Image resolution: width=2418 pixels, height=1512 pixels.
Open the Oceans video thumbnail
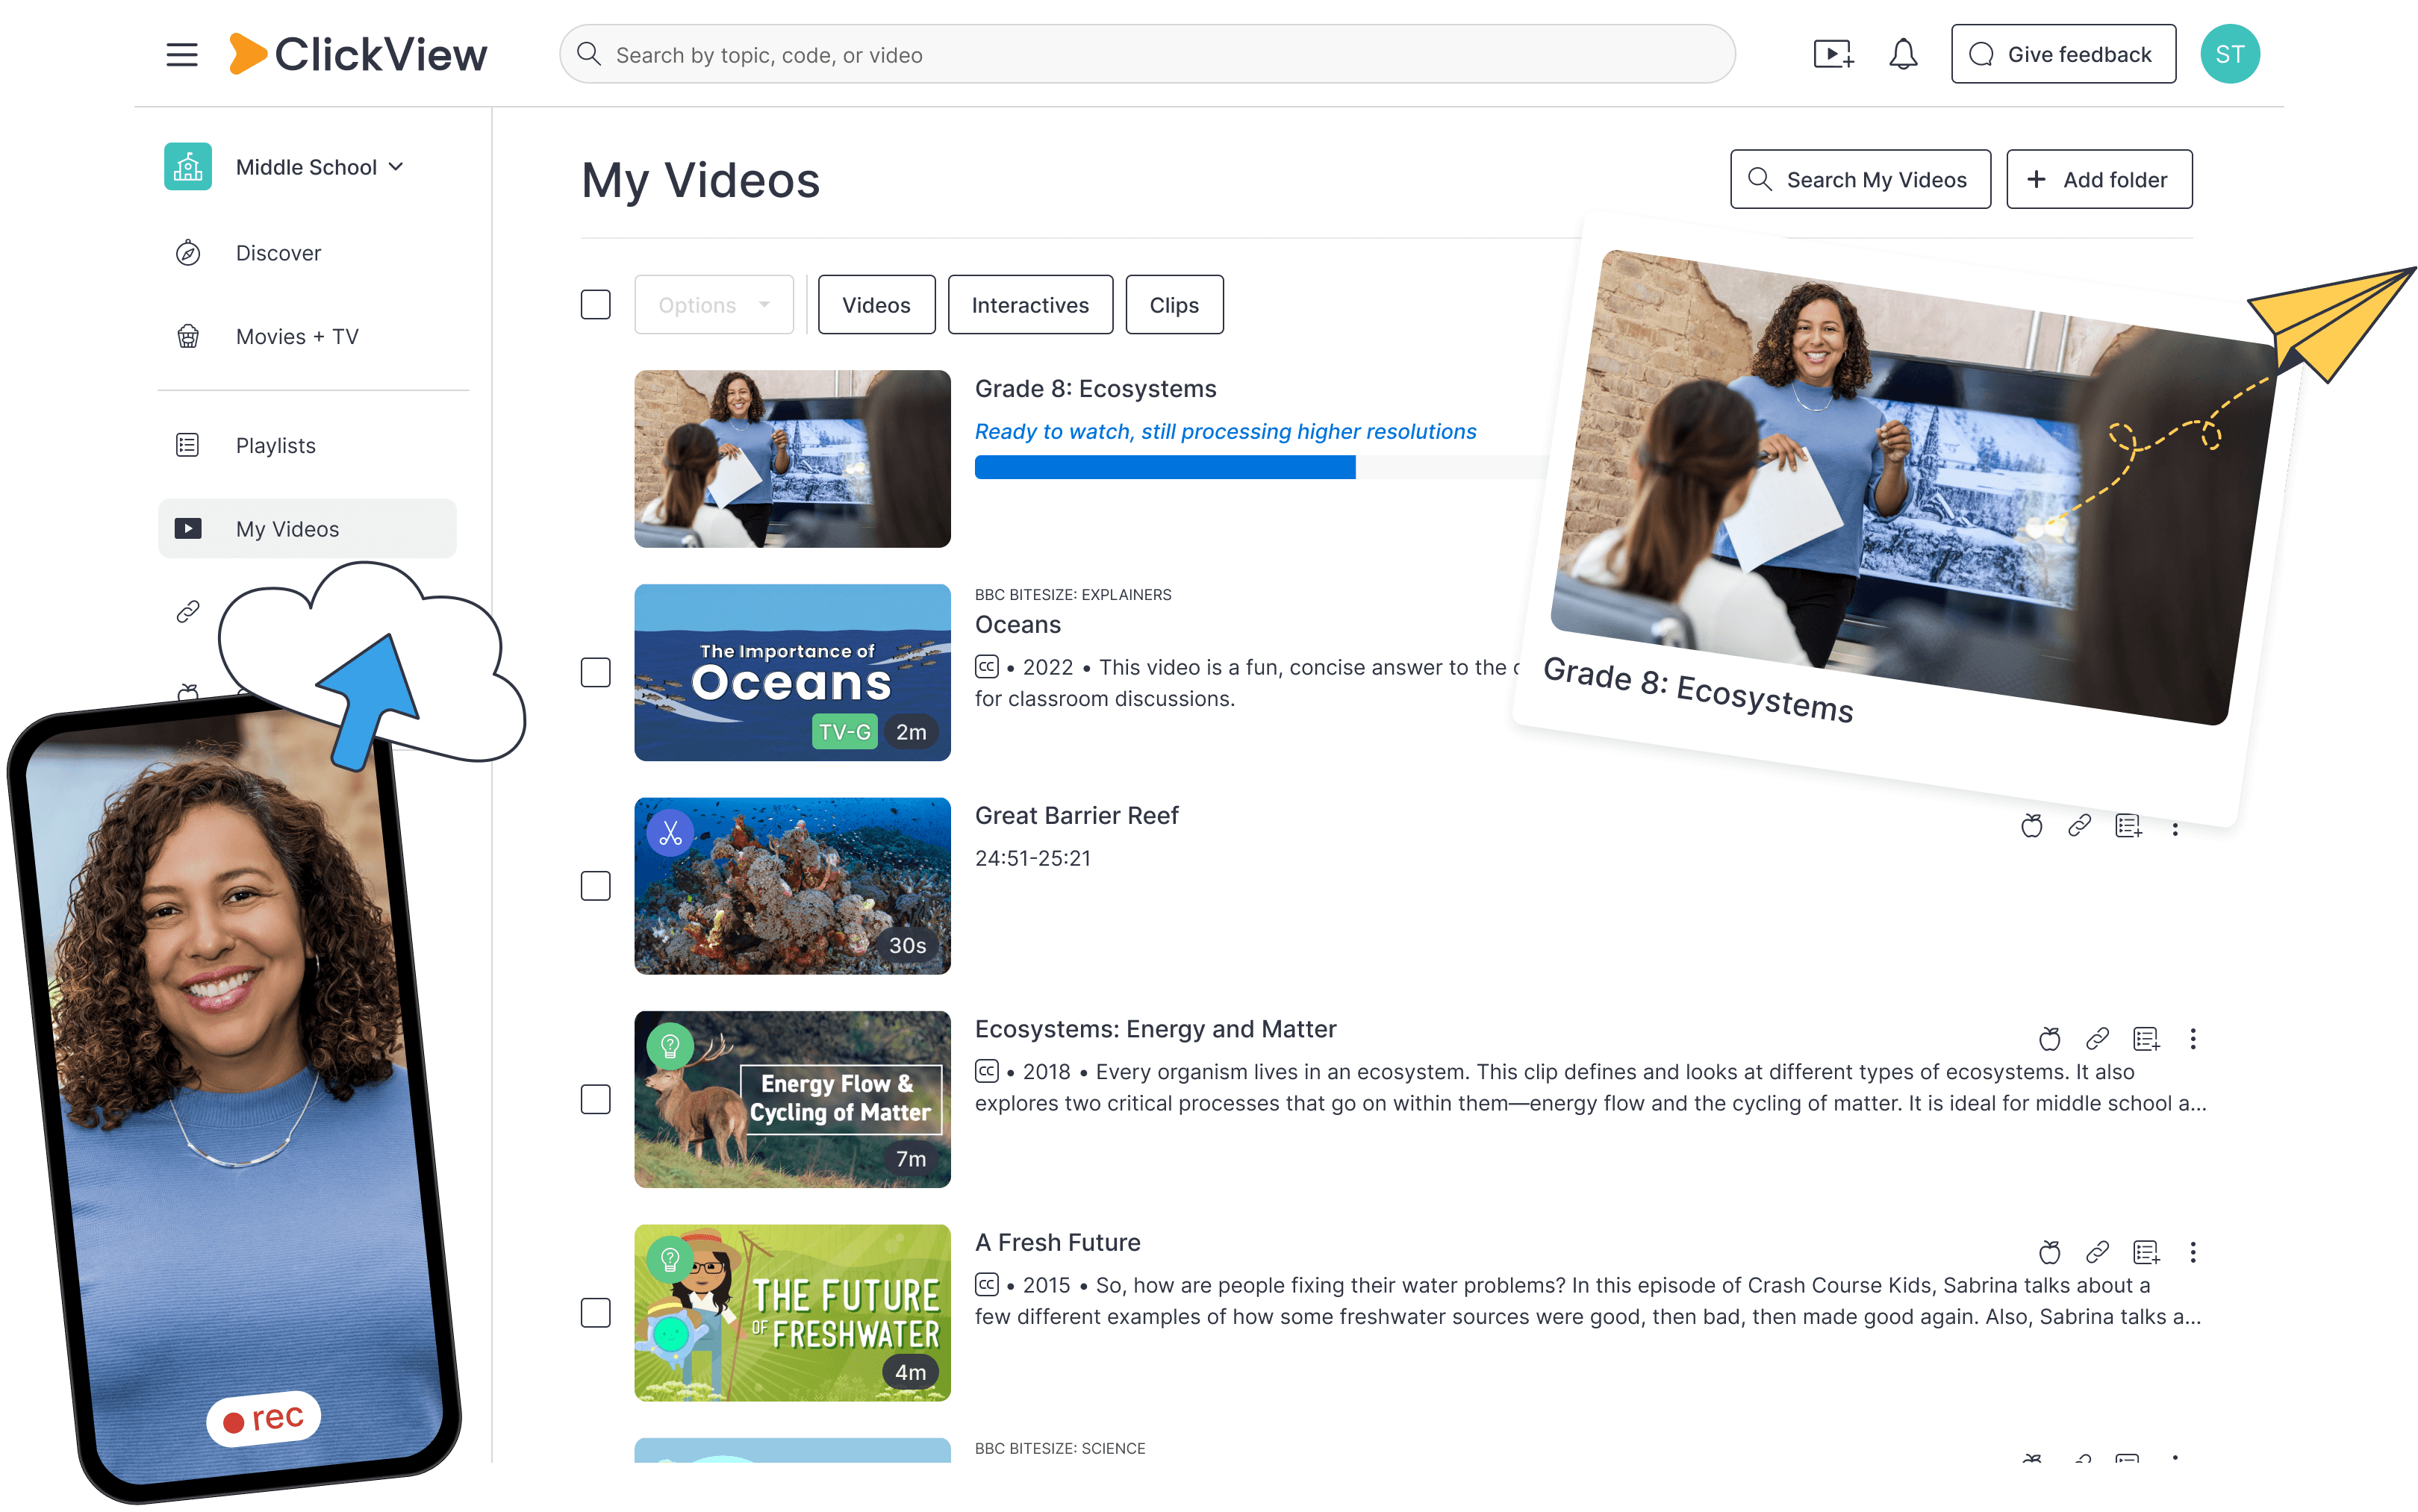point(792,672)
